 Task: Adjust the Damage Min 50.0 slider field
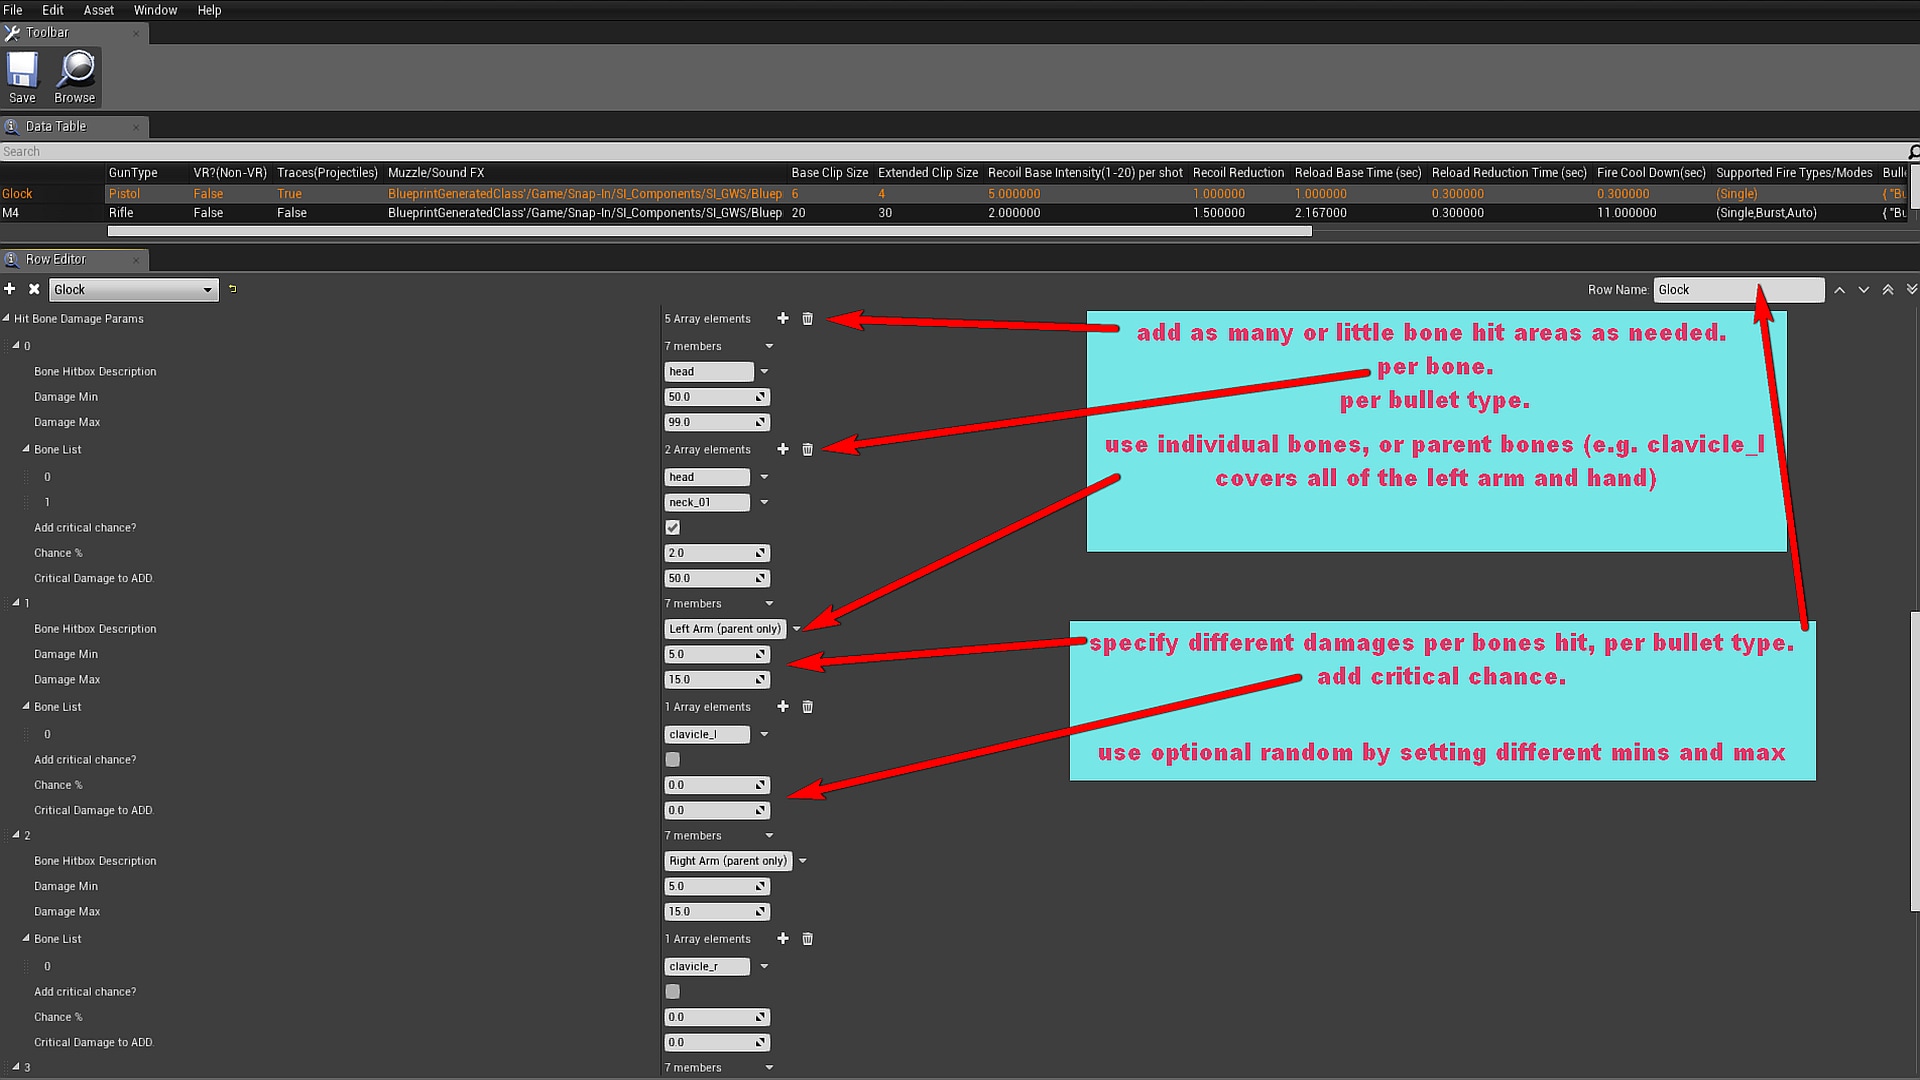pos(717,397)
